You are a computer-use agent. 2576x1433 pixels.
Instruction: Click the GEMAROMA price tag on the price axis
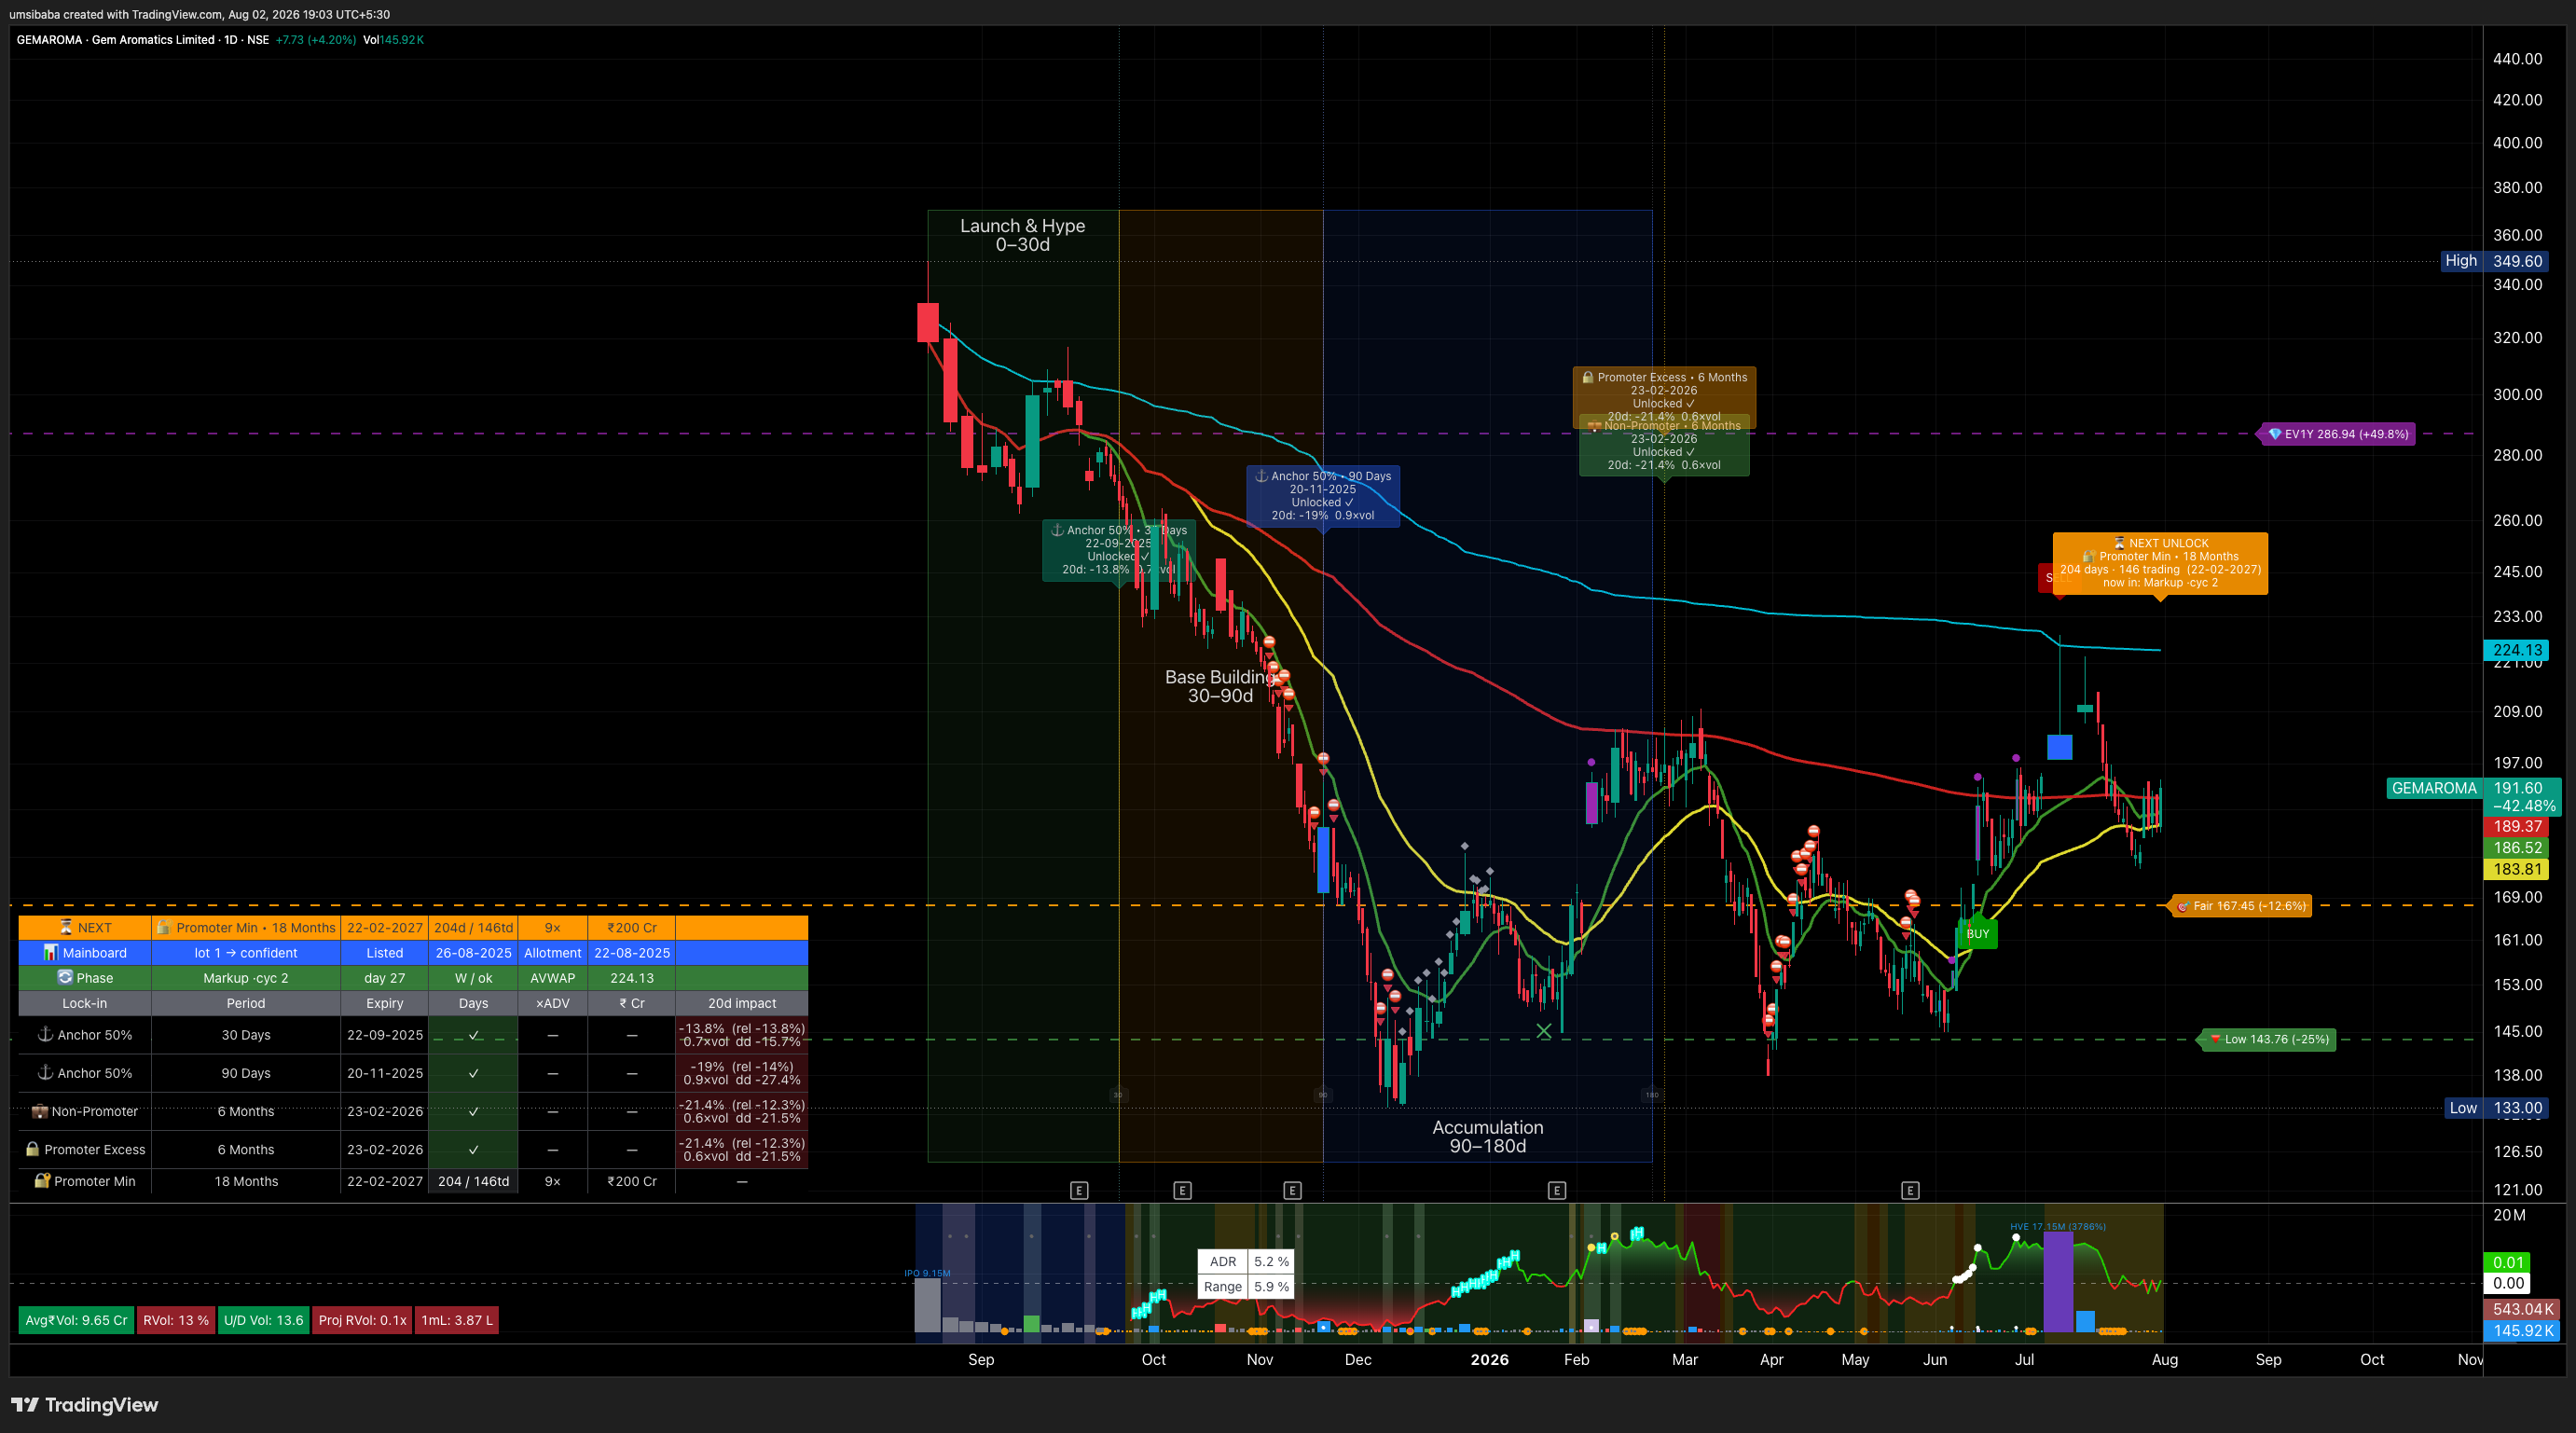(x=2434, y=788)
